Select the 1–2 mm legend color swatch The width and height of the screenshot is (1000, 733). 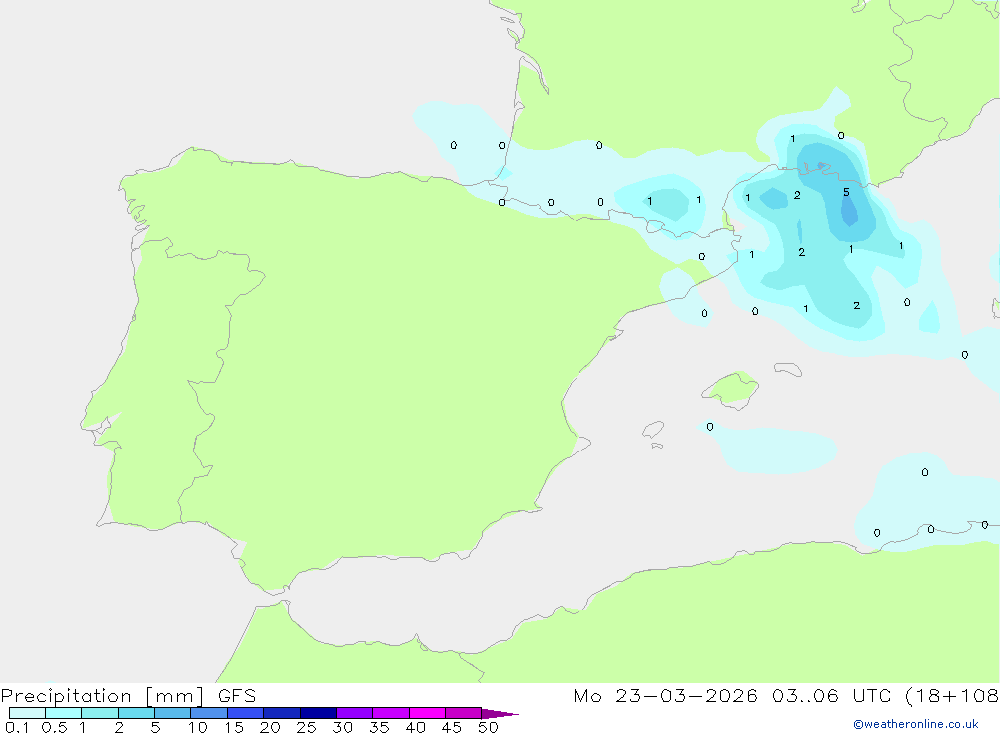(100, 713)
